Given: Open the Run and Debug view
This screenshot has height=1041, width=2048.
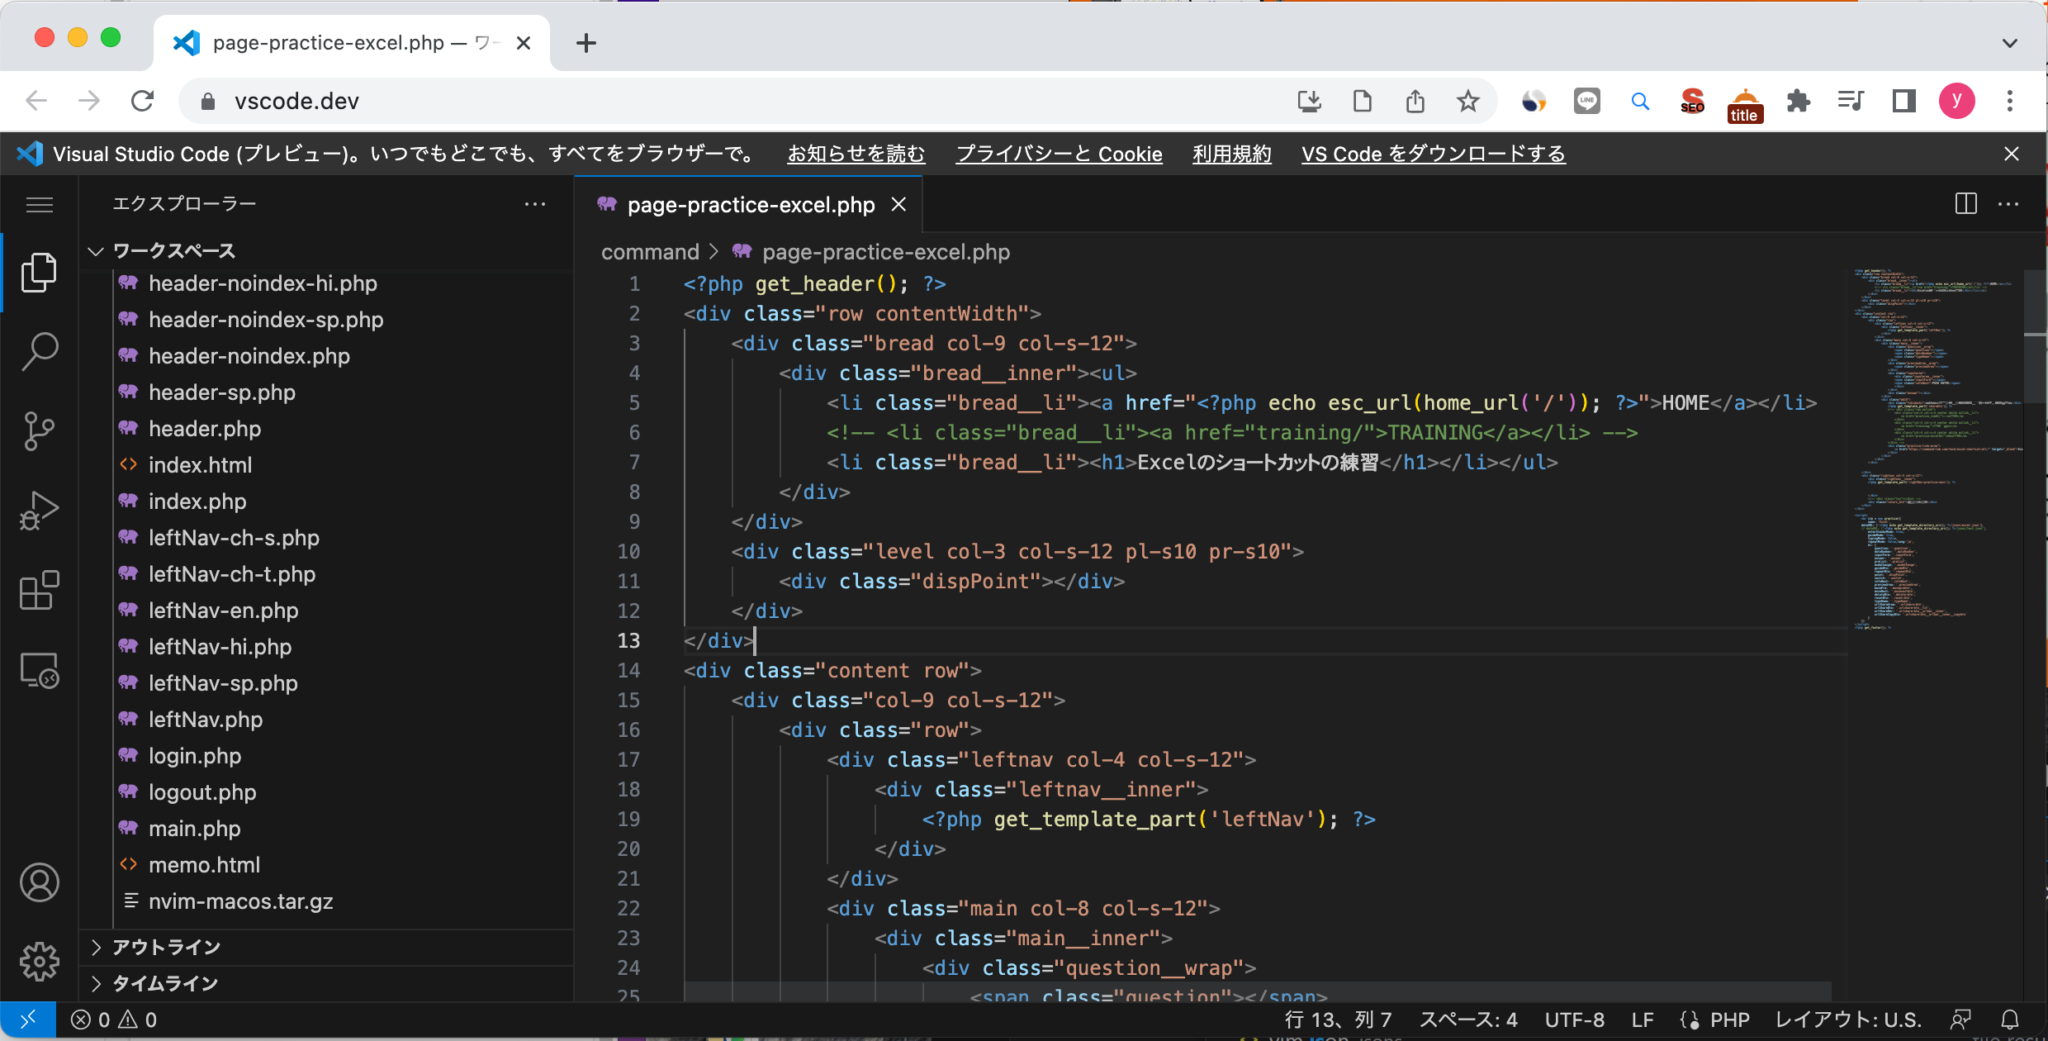Looking at the screenshot, I should [x=39, y=510].
